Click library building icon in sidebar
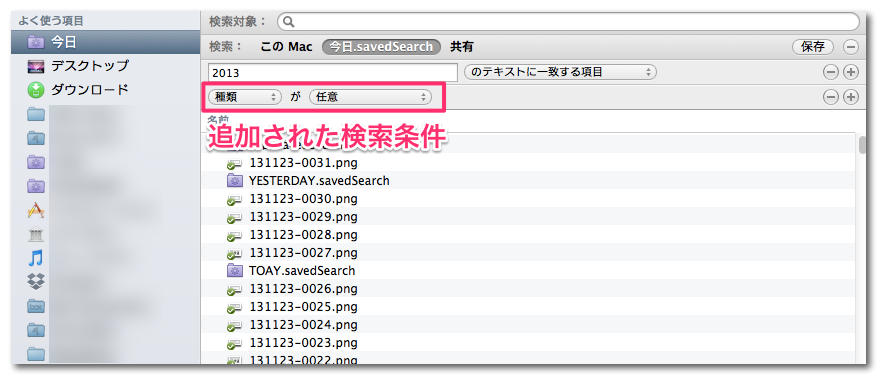The image size is (877, 375). (36, 235)
